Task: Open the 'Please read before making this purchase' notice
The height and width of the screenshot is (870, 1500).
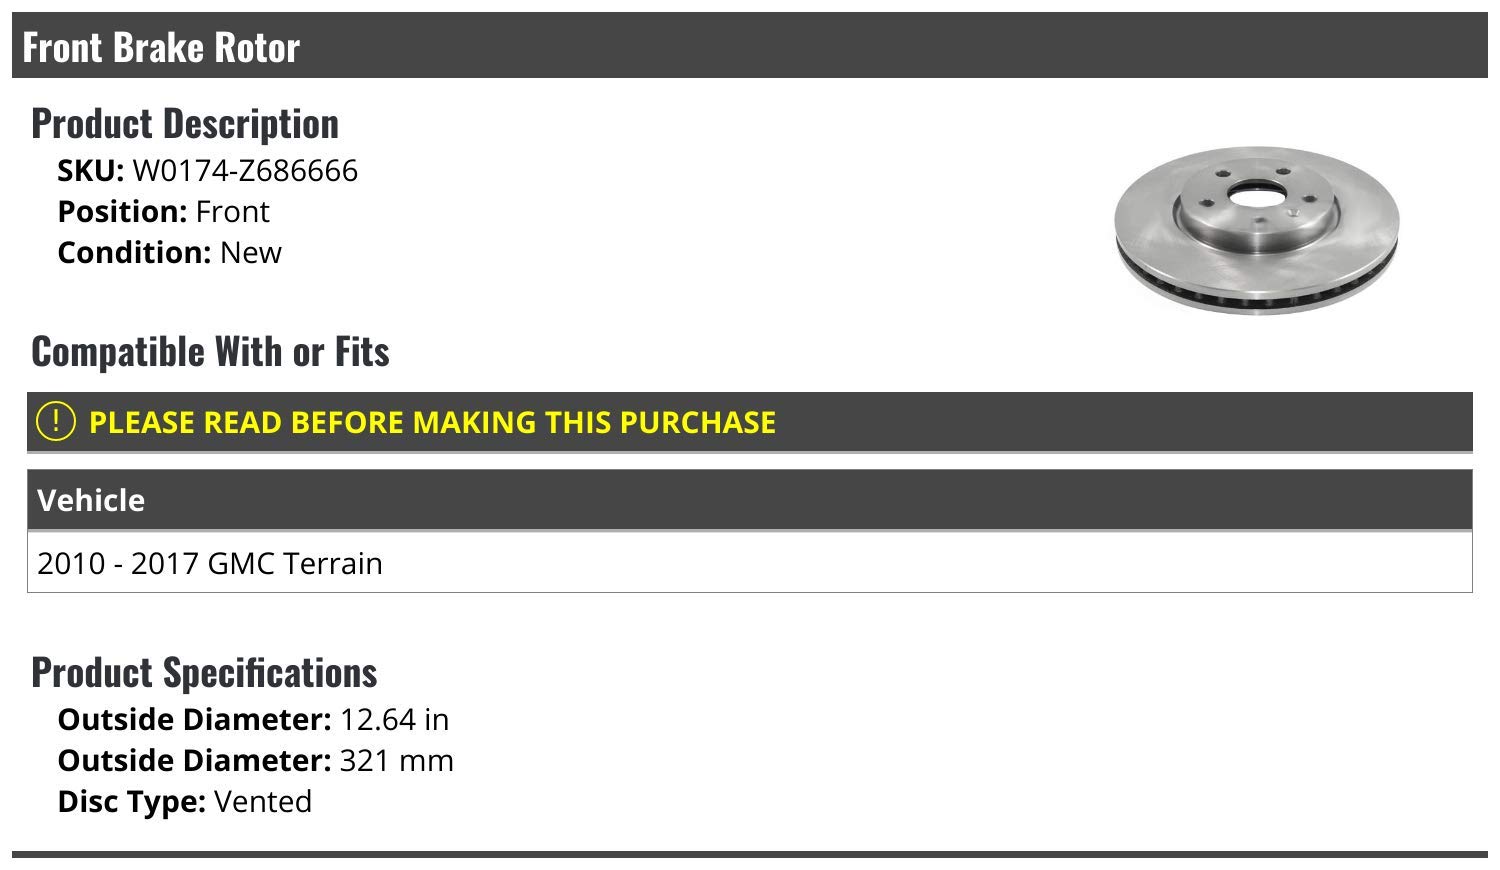Action: point(432,422)
